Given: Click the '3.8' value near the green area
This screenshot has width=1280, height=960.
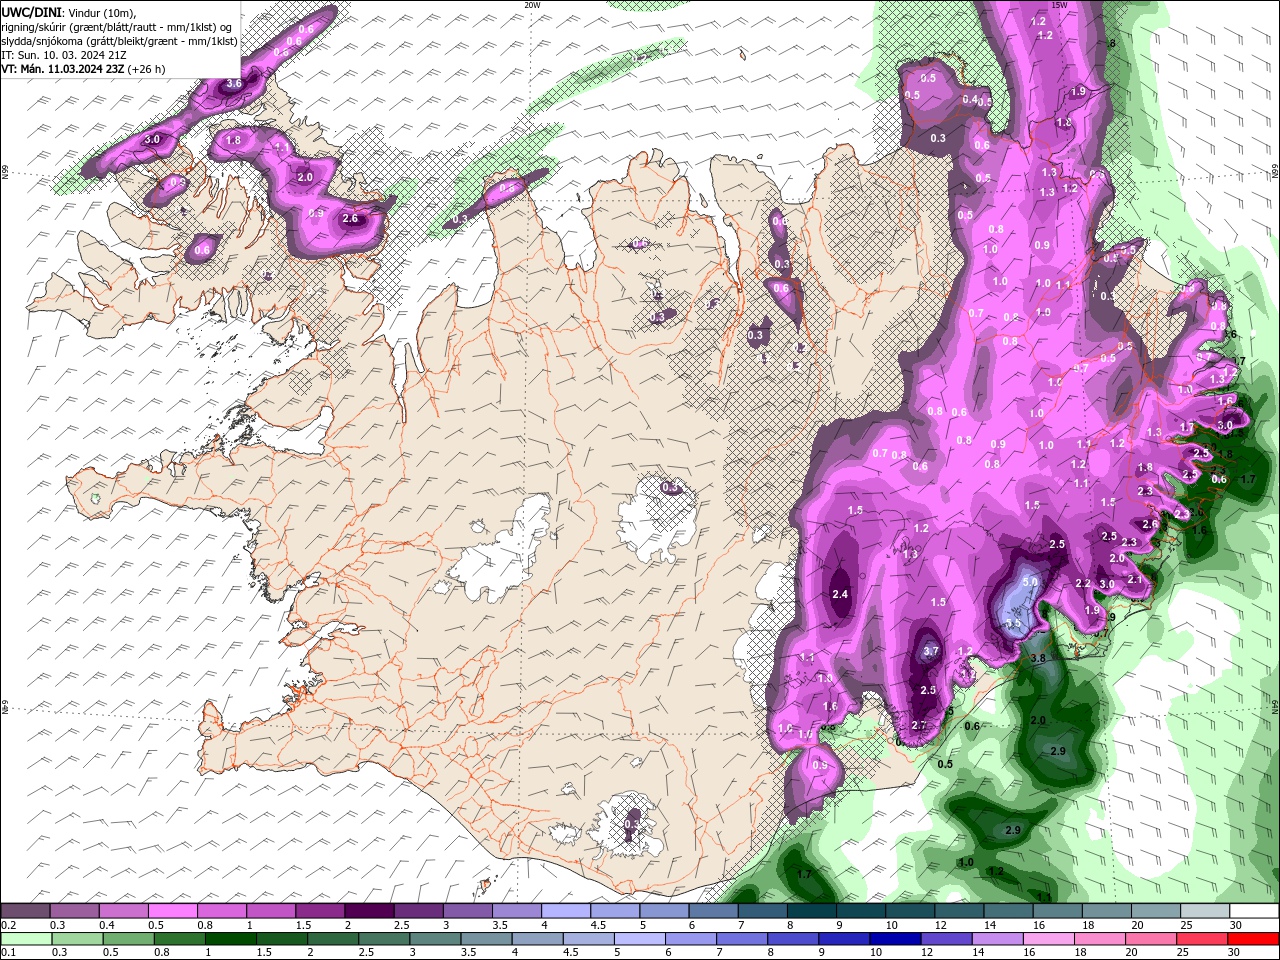Looking at the screenshot, I should (1038, 659).
